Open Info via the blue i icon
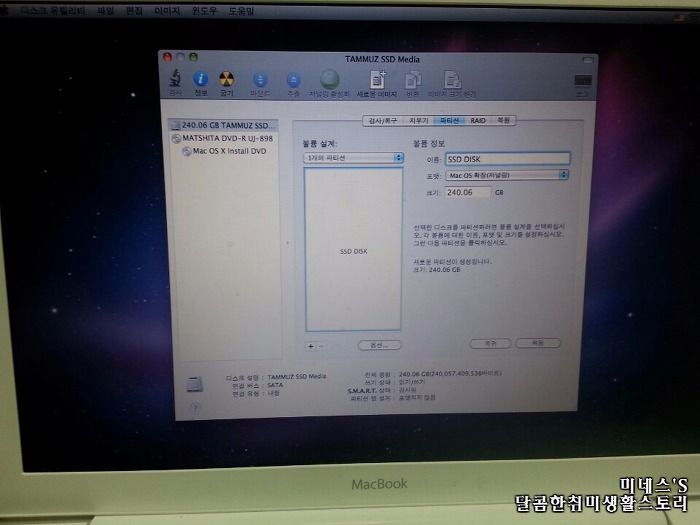This screenshot has width=700, height=525. 200,79
